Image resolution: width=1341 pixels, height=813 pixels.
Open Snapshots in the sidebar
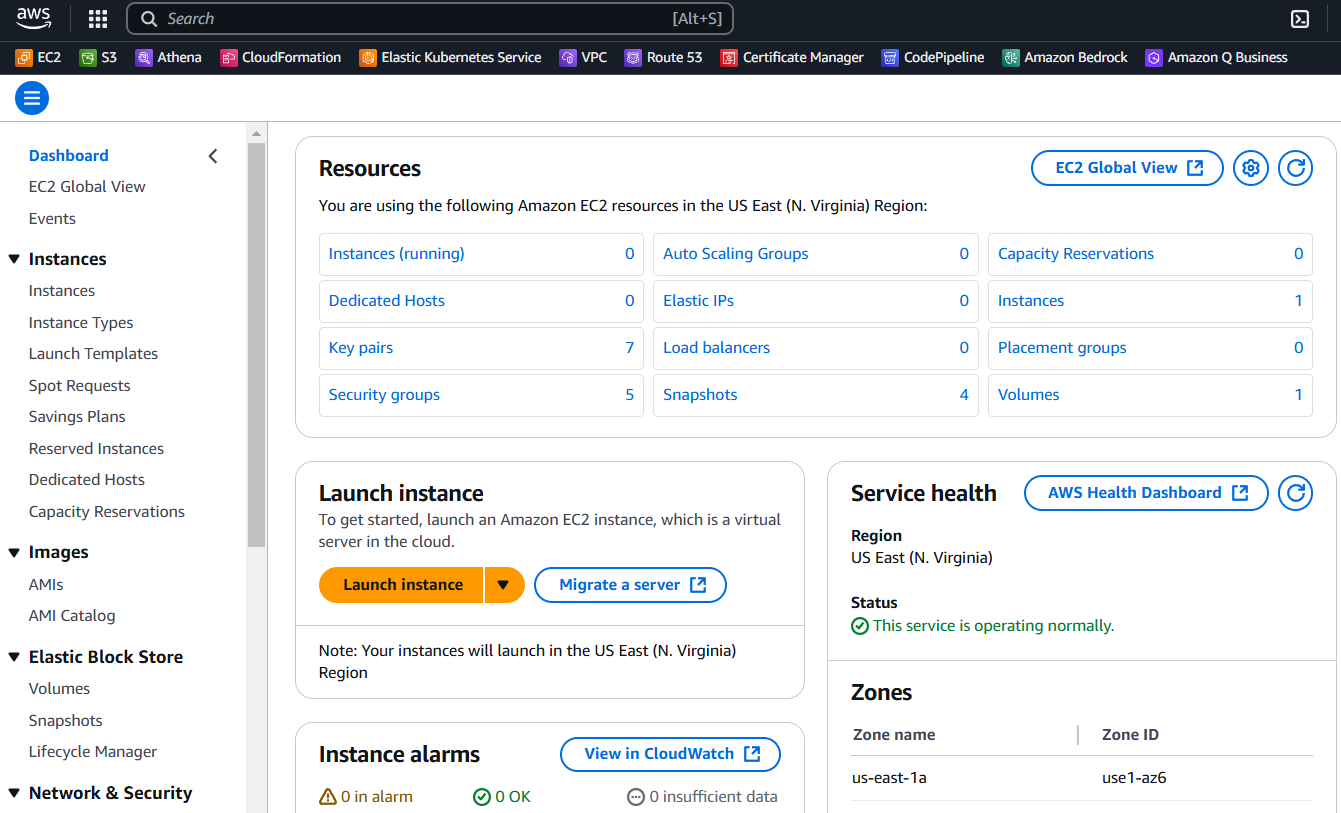pyautogui.click(x=66, y=721)
